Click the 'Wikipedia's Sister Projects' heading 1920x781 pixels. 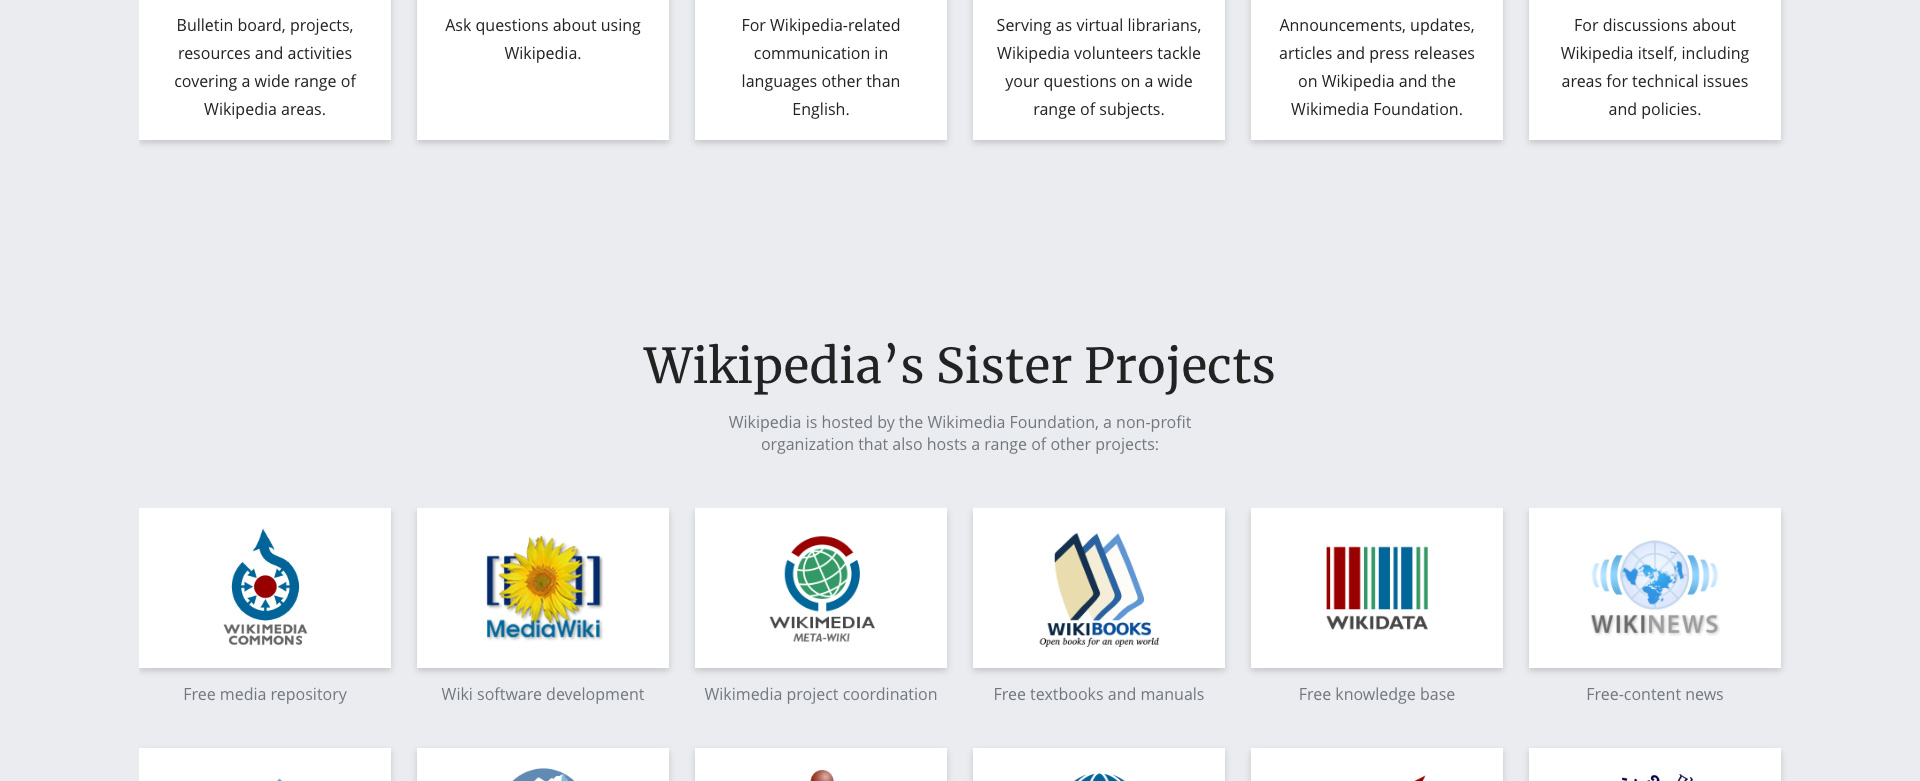click(960, 366)
